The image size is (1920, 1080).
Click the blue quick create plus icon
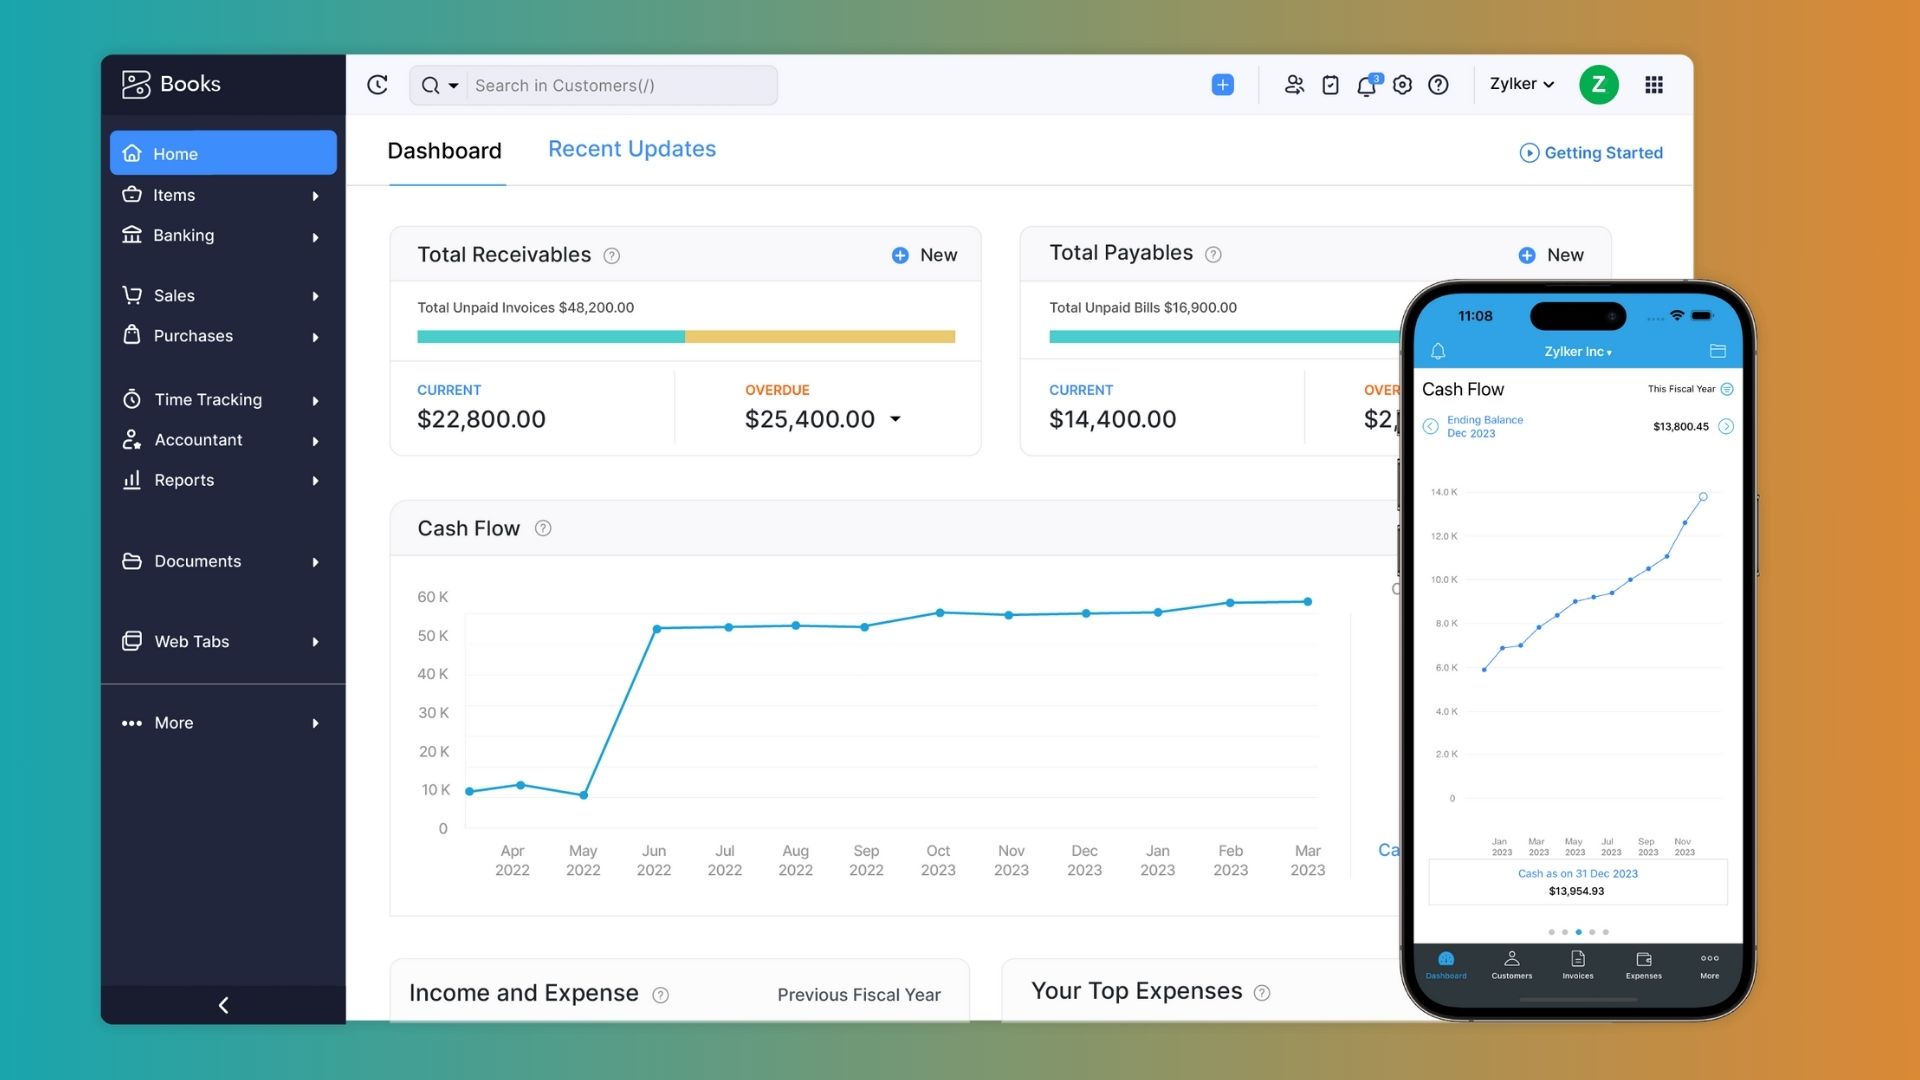[1222, 85]
